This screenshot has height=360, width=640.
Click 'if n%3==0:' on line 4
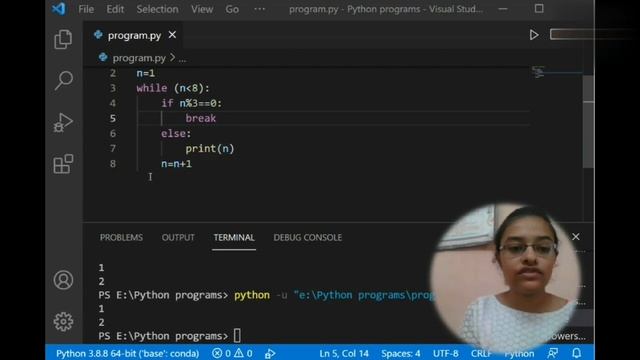191,103
